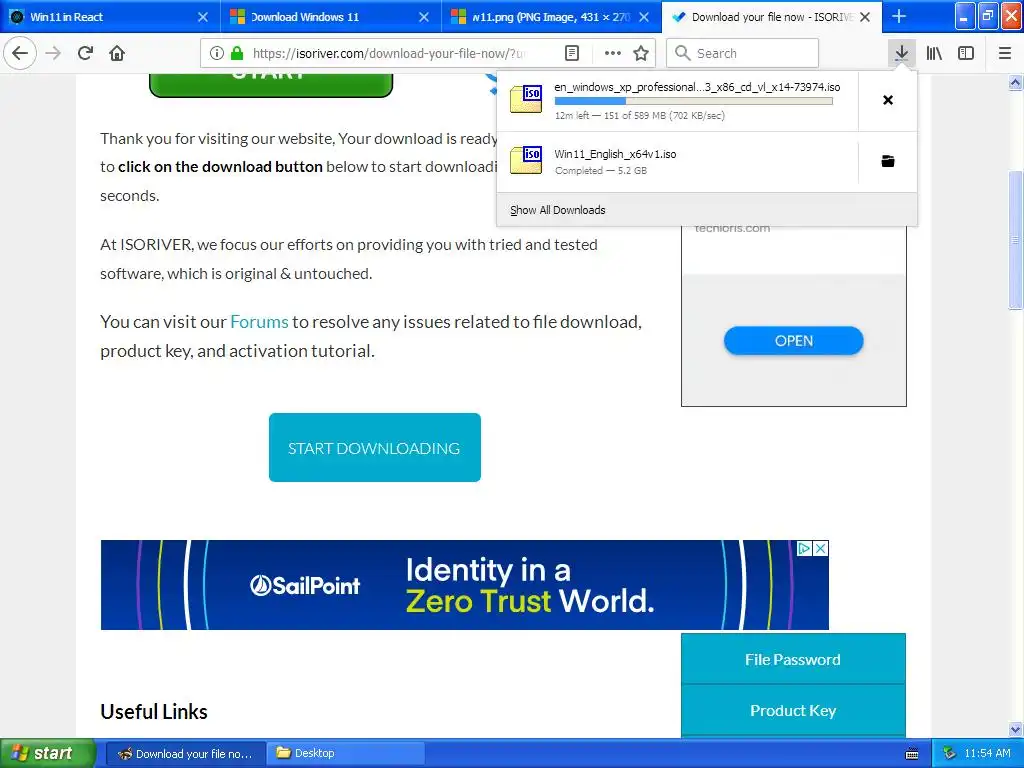
Task: Click the SailPoint Zero Trust ad banner
Action: 464,585
